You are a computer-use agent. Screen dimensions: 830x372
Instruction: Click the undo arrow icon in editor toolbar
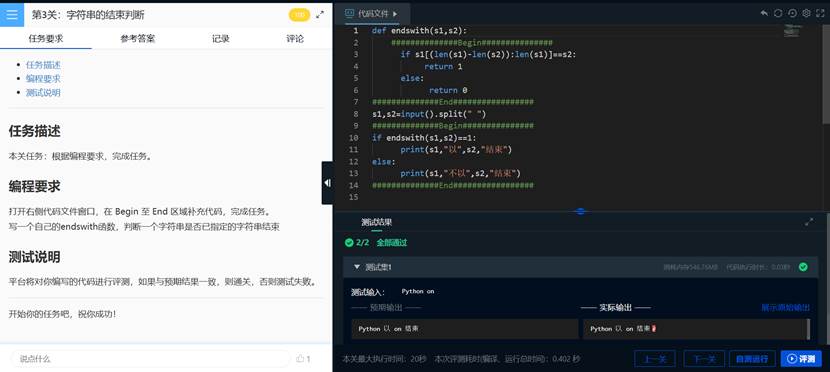(764, 13)
